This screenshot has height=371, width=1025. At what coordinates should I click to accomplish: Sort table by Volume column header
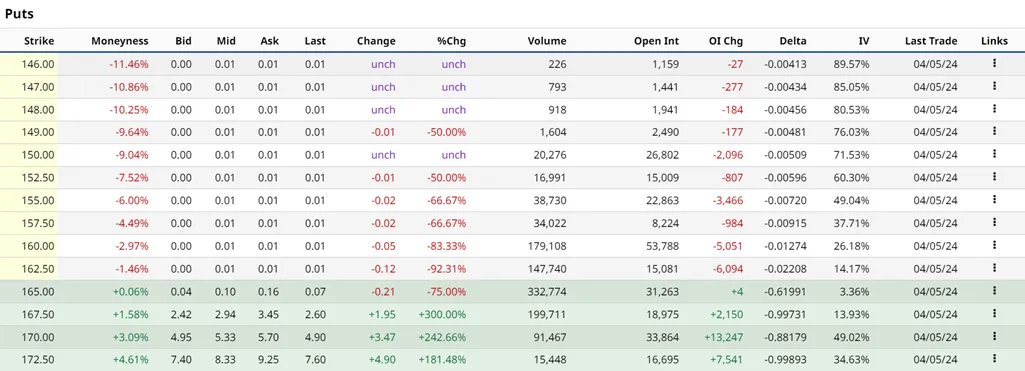tap(547, 40)
